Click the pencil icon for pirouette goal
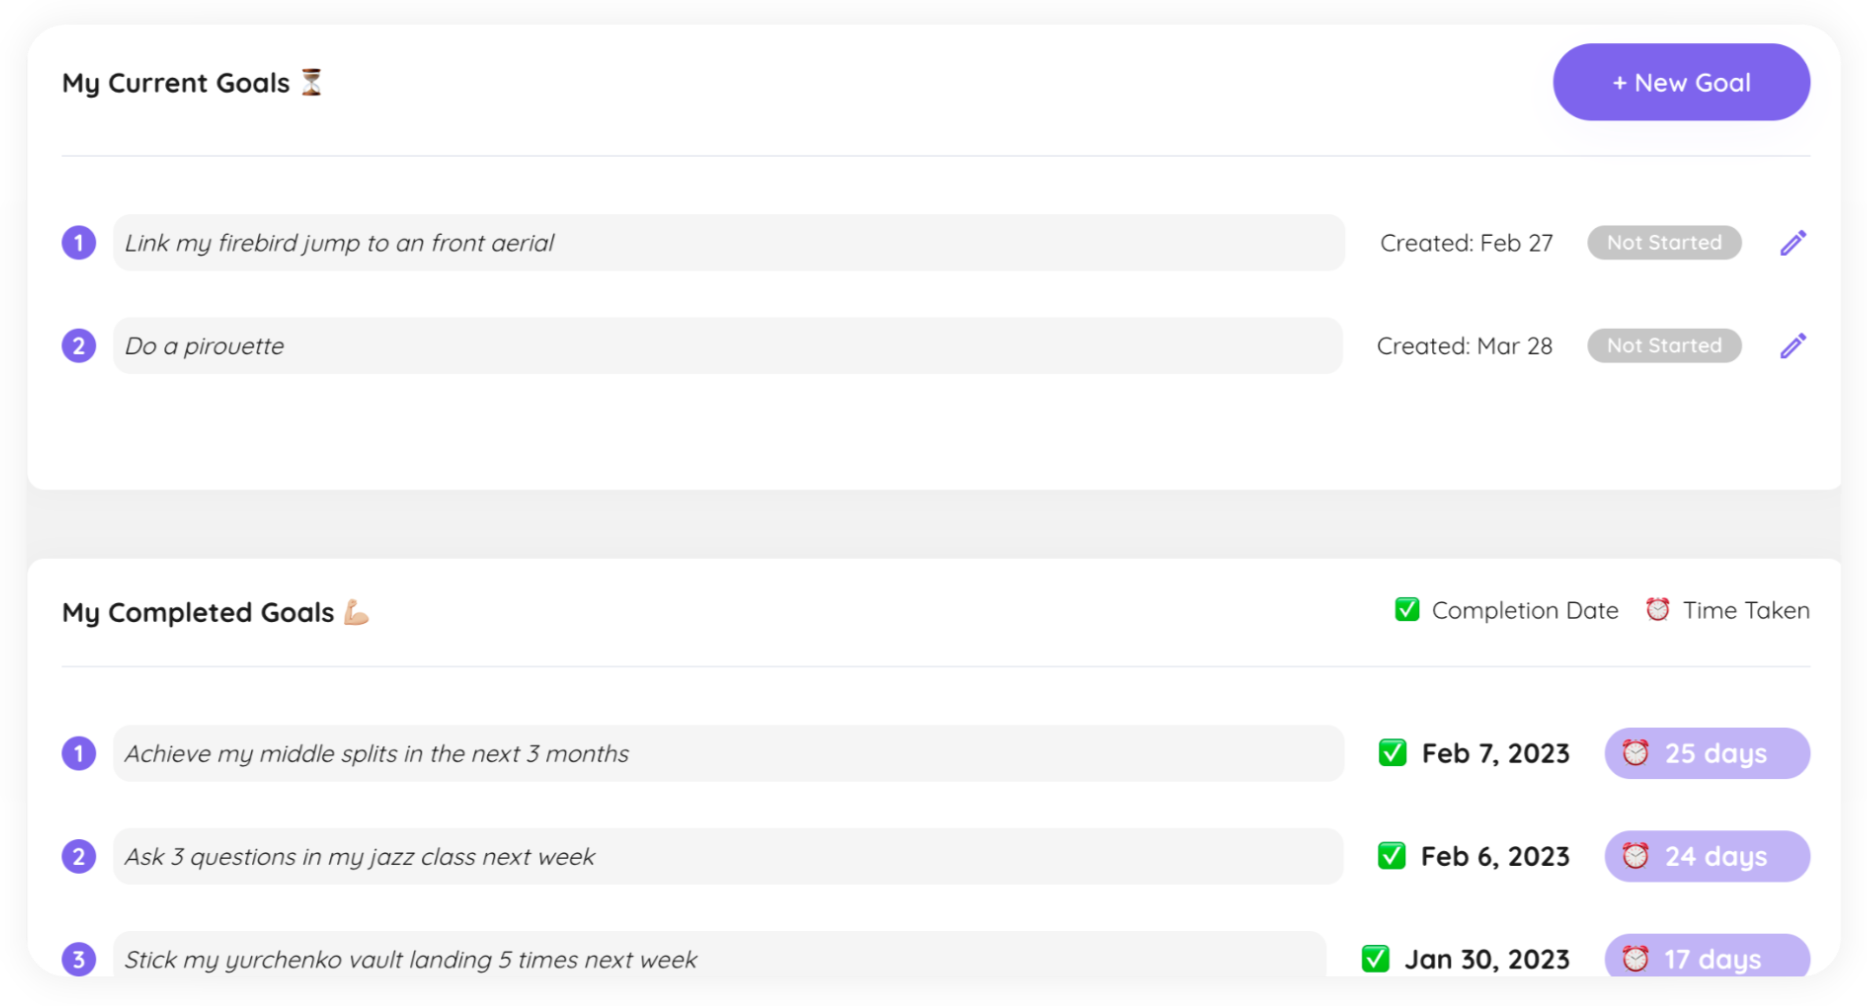This screenshot has width=1867, height=1006. coord(1793,346)
